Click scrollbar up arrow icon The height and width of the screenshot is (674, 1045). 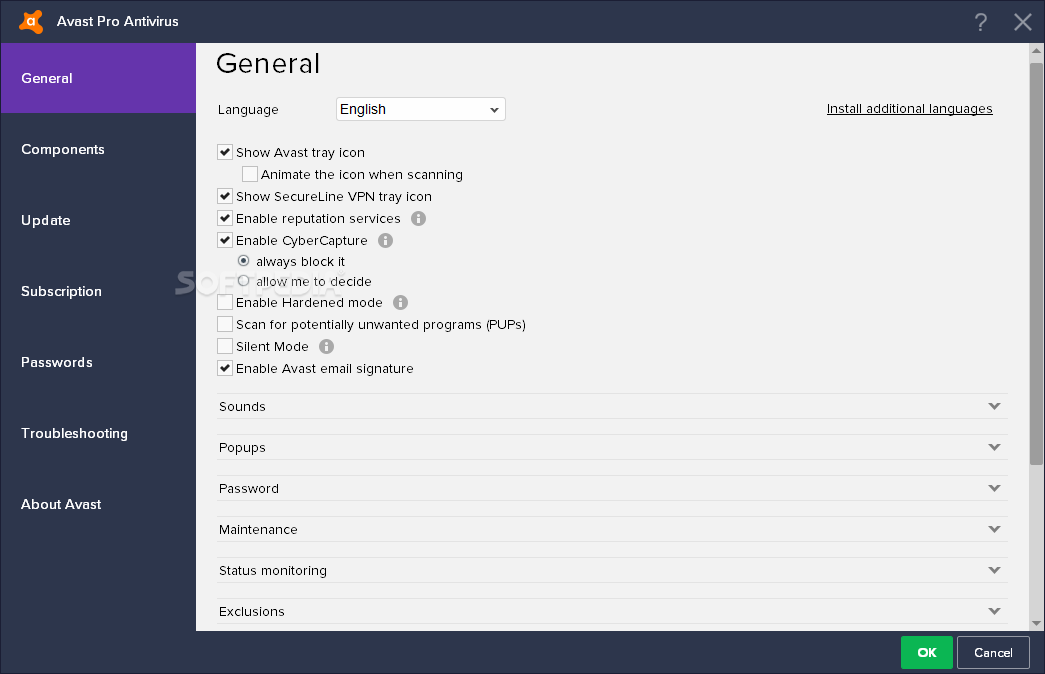(1036, 51)
